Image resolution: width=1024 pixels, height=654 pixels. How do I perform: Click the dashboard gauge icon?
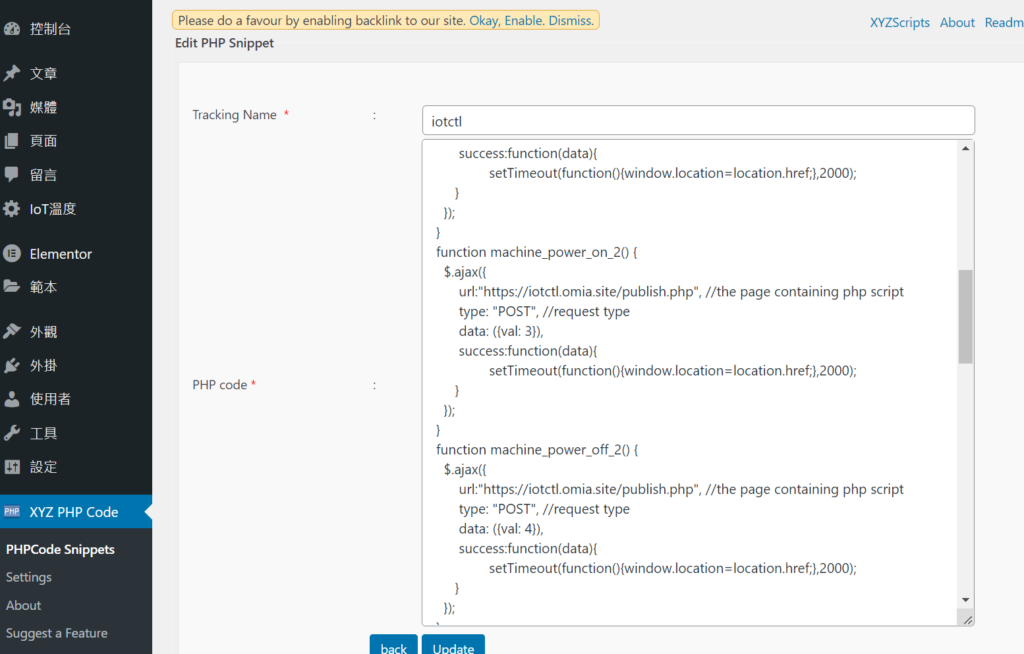(x=12, y=29)
